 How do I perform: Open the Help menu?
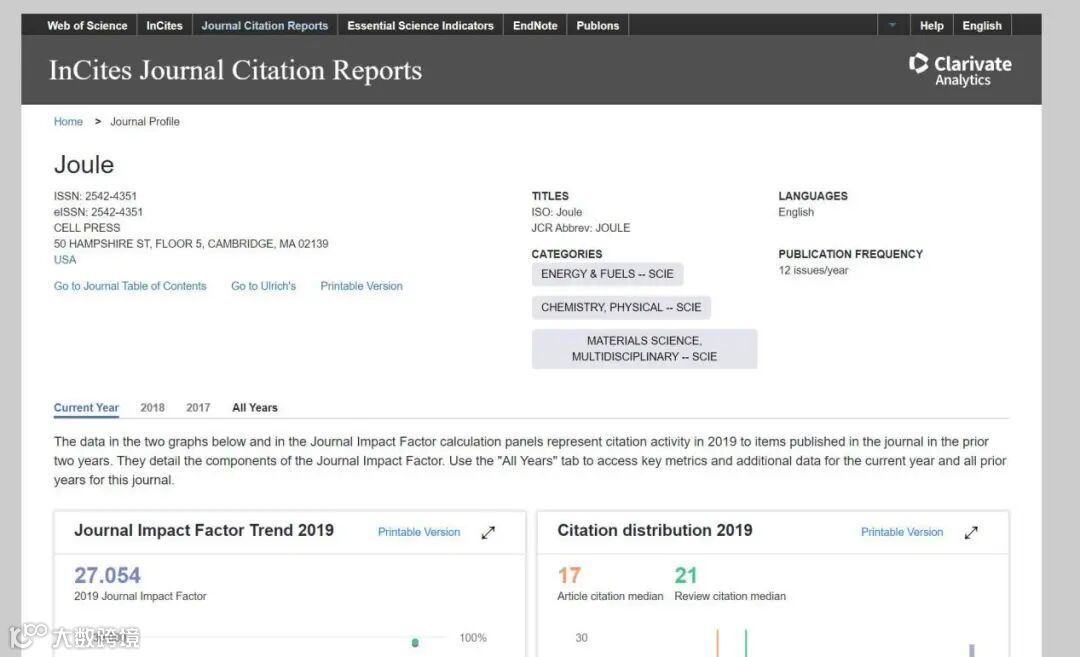931,25
